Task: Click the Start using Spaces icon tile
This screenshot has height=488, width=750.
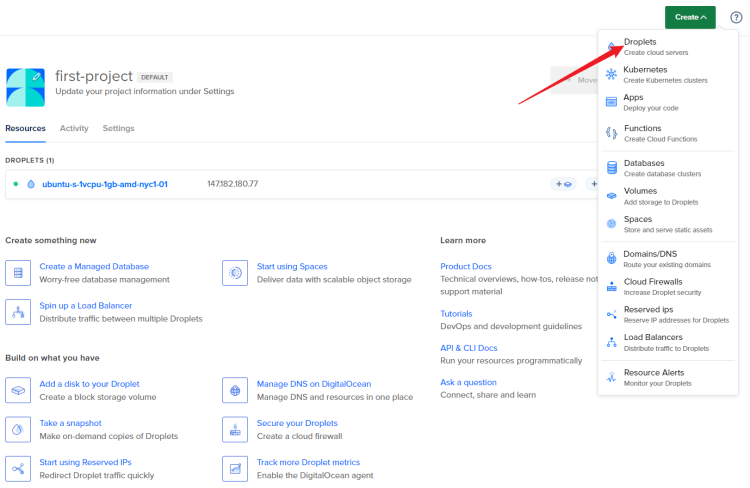Action: tap(235, 273)
